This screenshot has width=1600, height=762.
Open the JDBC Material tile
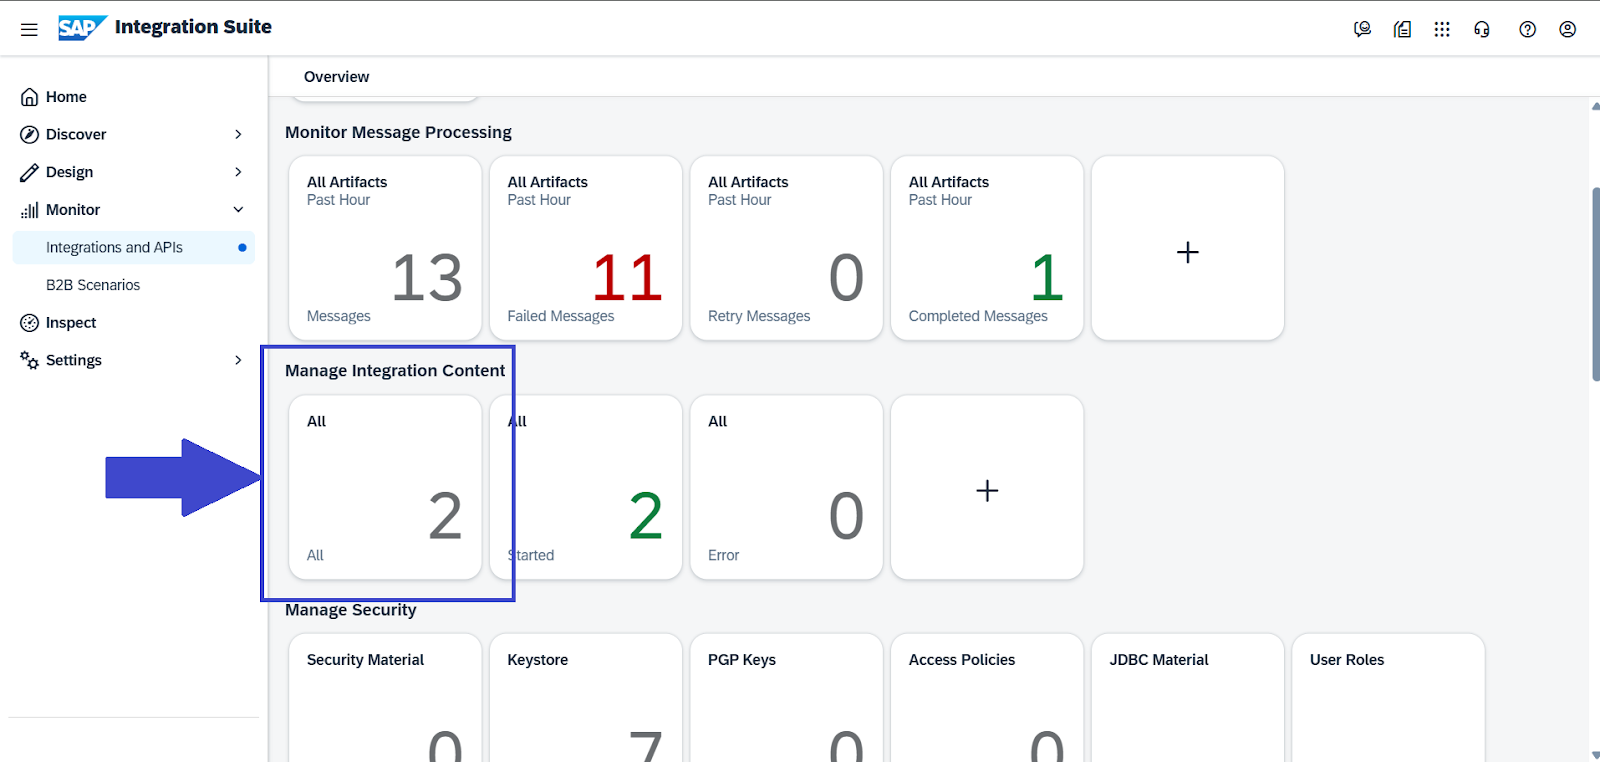point(1188,698)
